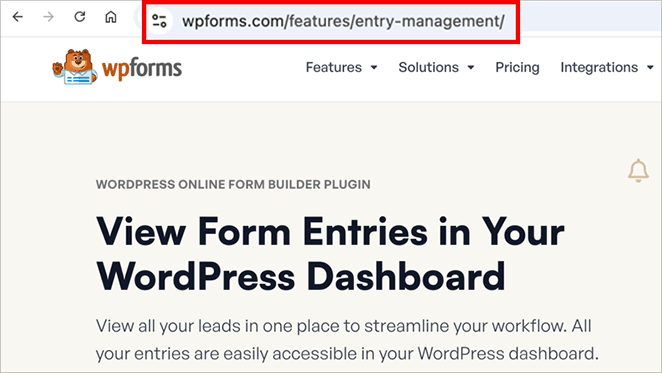This screenshot has width=662, height=373.
Task: Open the browser home page icon
Action: pos(111,17)
